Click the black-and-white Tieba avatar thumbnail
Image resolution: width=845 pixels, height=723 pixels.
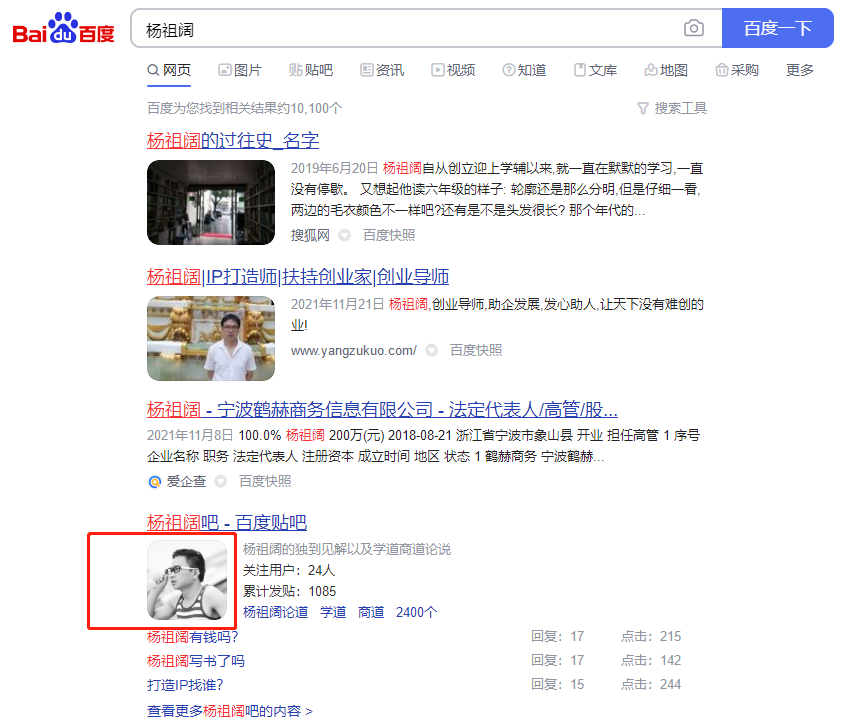point(187,580)
